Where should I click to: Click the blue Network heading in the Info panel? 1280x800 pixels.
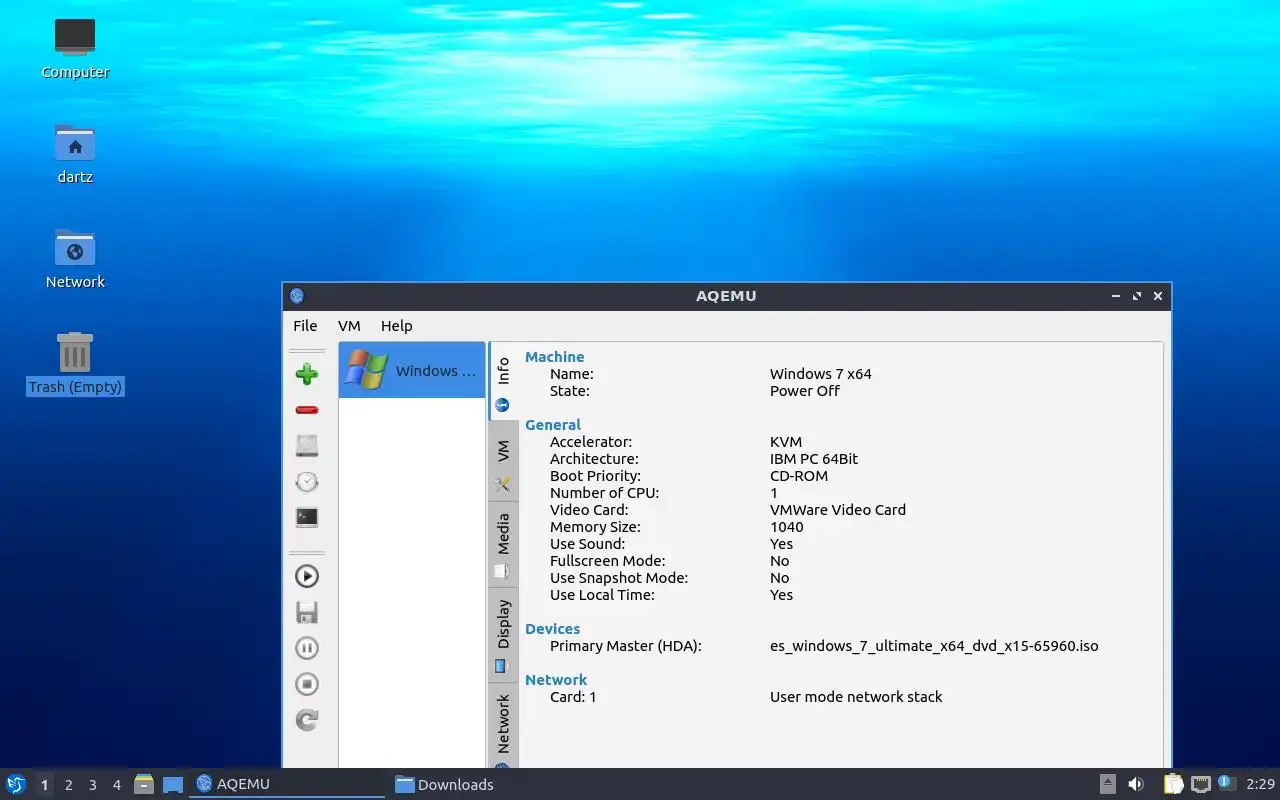pyautogui.click(x=556, y=680)
